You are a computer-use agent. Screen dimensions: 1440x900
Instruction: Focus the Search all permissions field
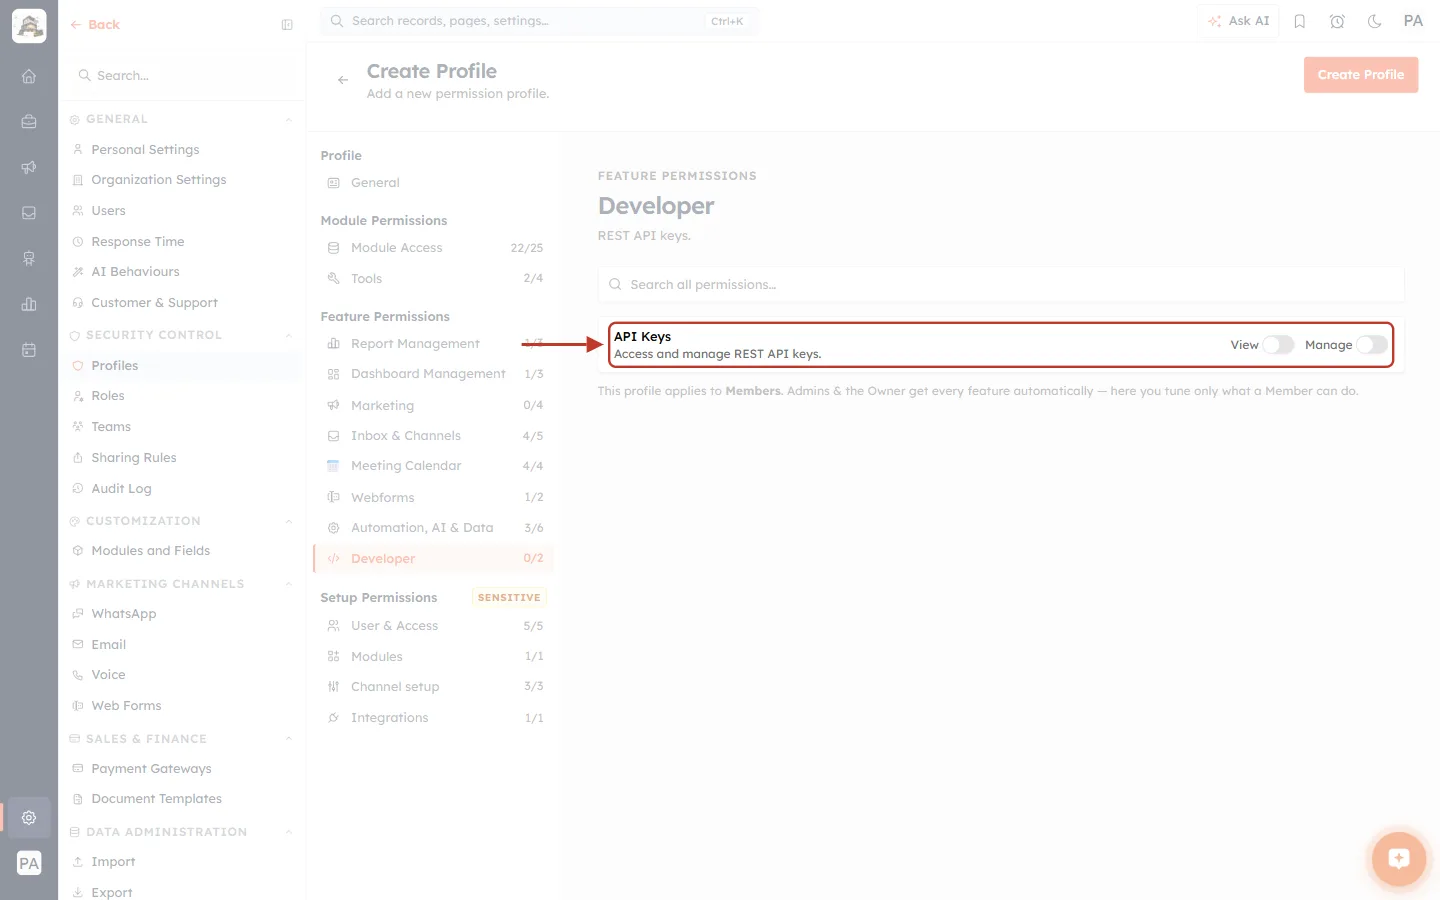(x=1001, y=285)
